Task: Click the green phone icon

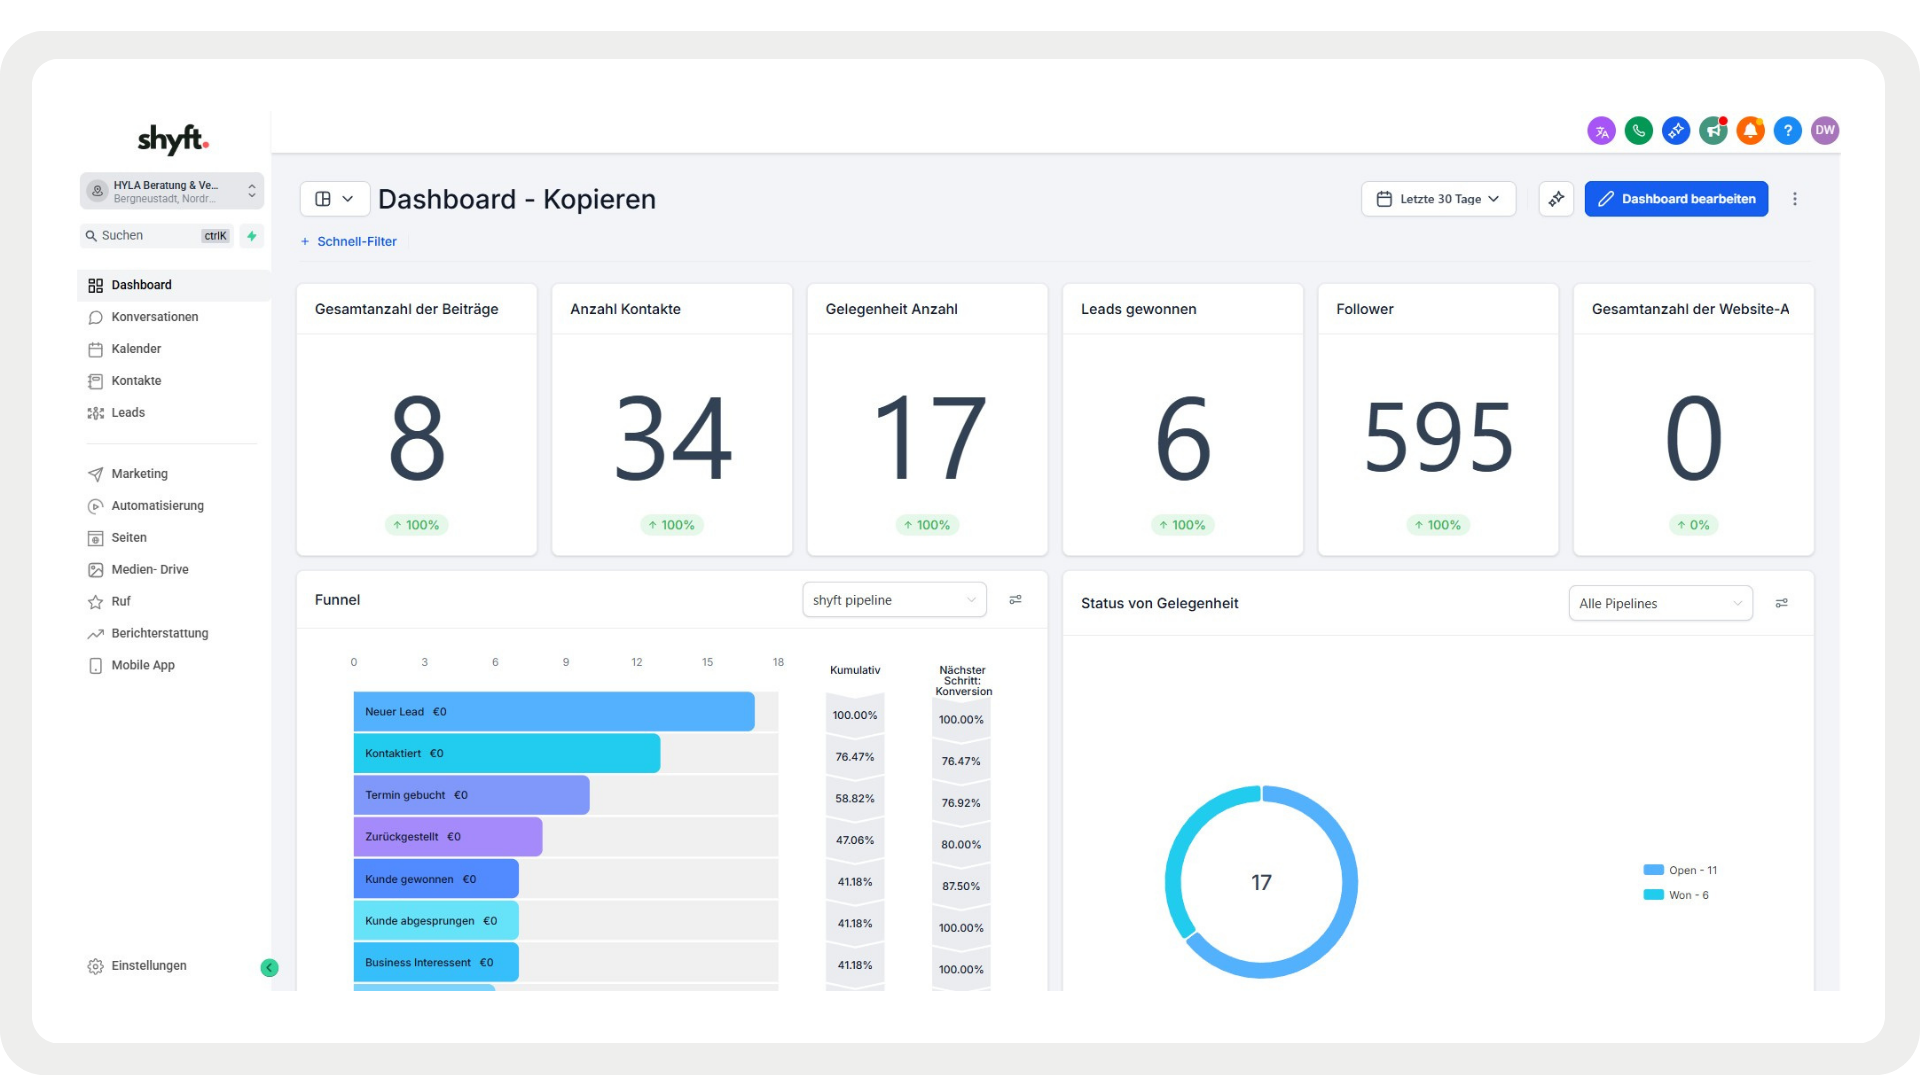Action: 1638,131
